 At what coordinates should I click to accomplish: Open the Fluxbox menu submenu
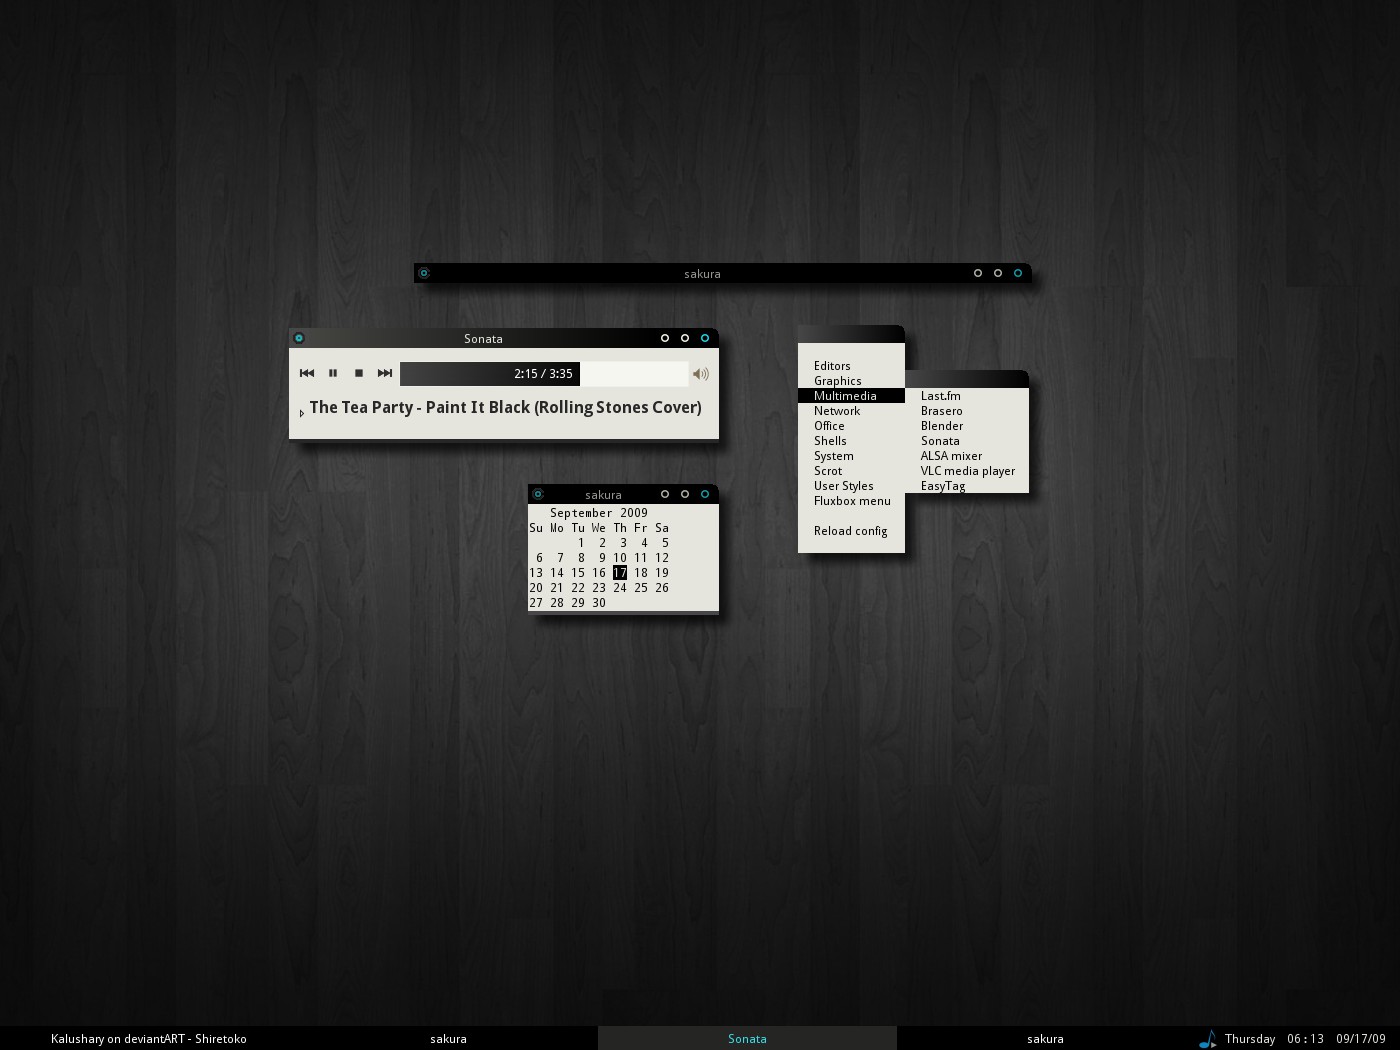coord(851,501)
